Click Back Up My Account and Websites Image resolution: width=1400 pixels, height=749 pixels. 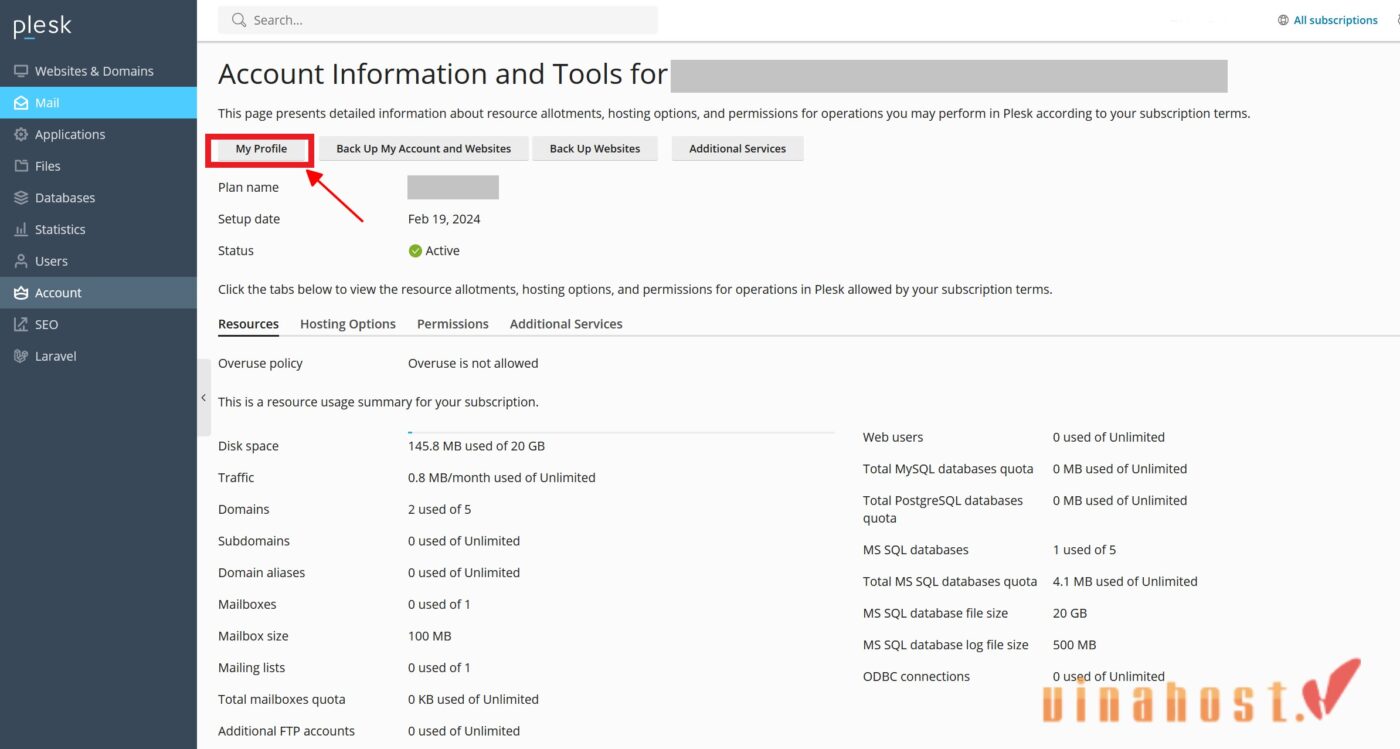pyautogui.click(x=423, y=149)
